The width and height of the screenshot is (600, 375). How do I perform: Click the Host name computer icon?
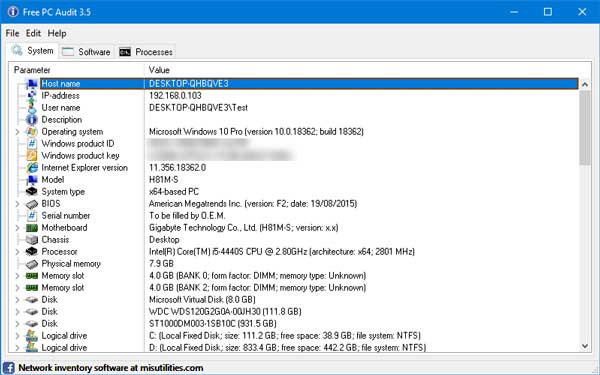(32, 83)
